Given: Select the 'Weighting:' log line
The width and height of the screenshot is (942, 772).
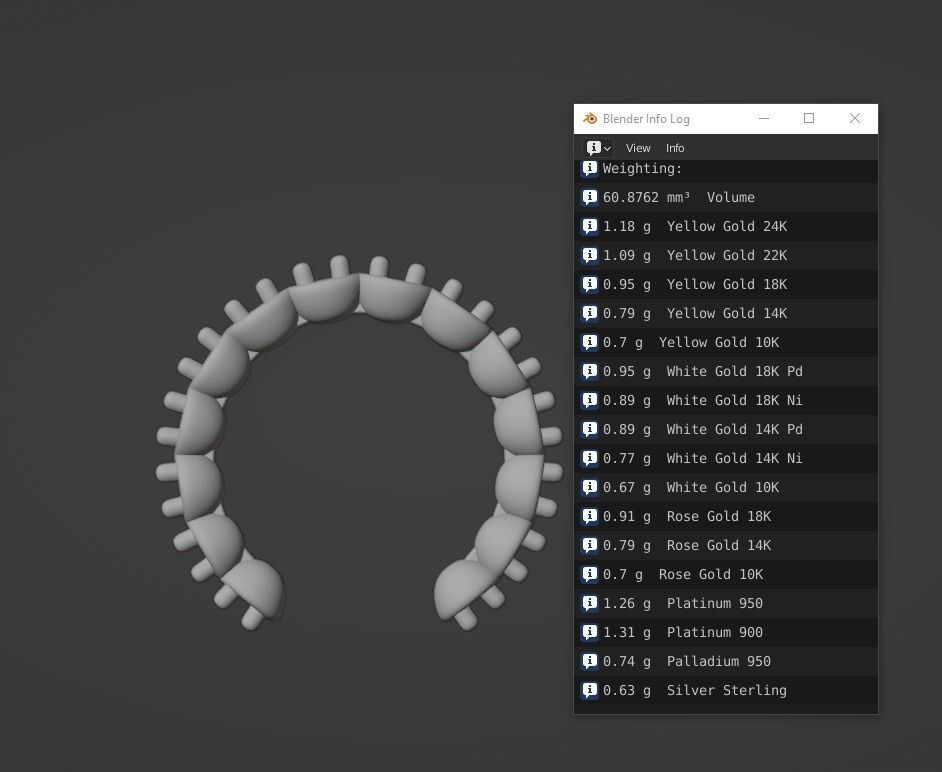Looking at the screenshot, I should point(726,169).
